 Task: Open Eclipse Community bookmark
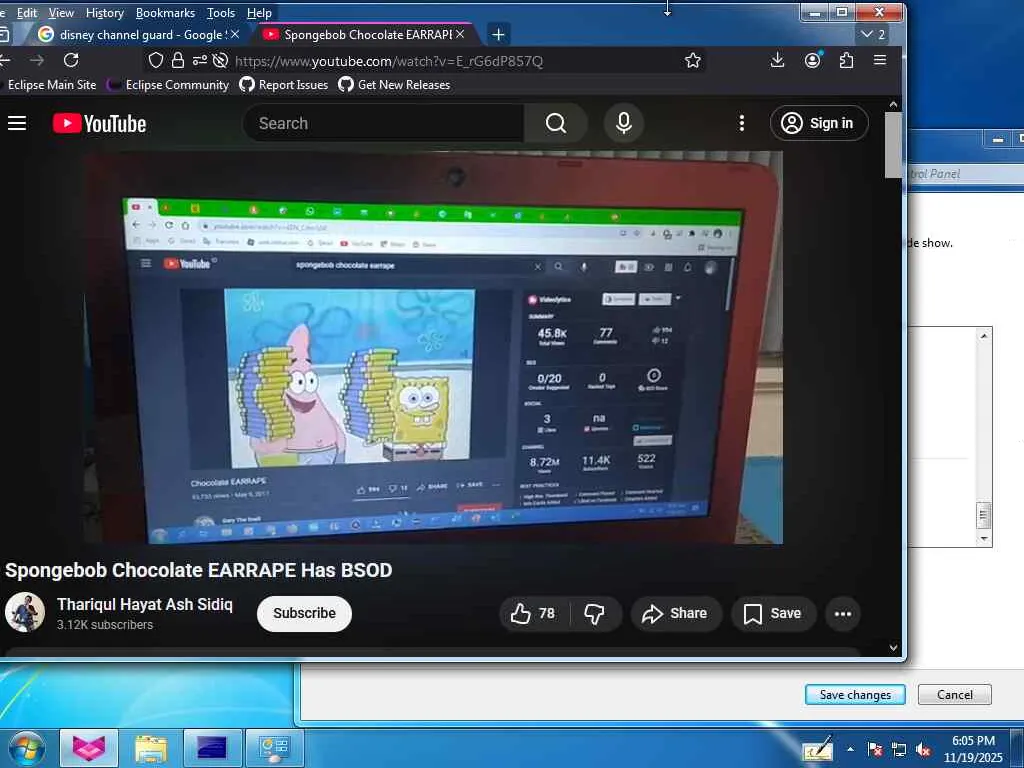pyautogui.click(x=170, y=84)
